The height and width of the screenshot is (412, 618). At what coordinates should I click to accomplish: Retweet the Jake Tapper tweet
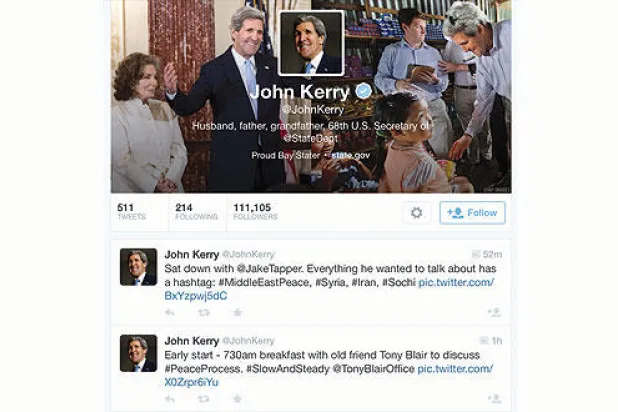pos(204,313)
